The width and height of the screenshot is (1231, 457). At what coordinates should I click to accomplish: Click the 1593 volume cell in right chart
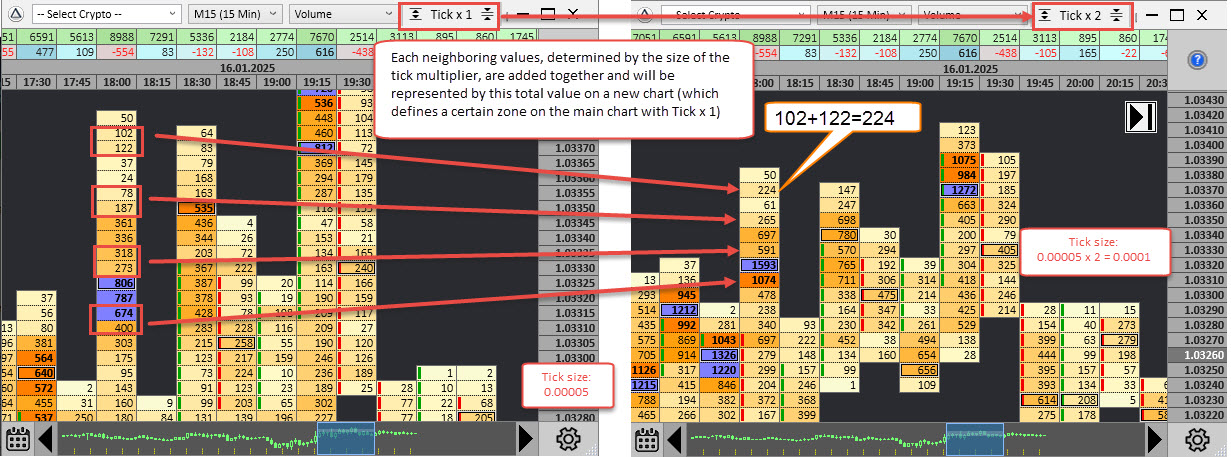coord(759,265)
